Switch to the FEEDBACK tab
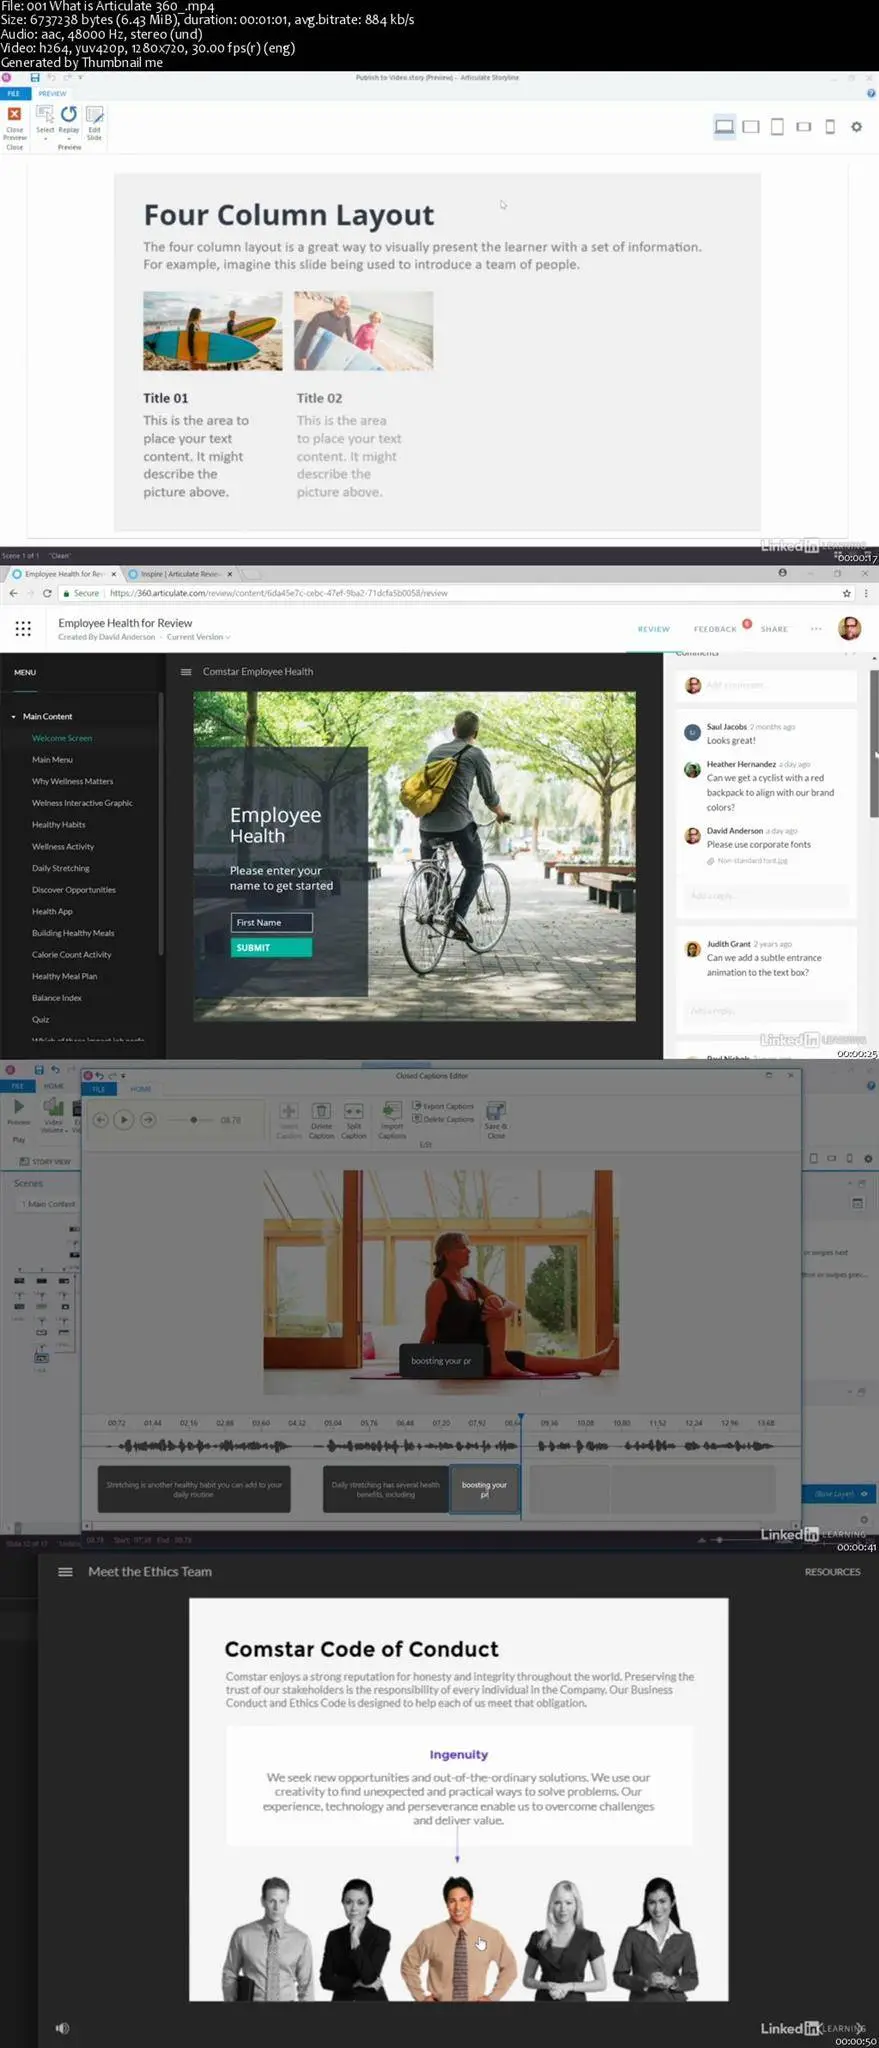The height and width of the screenshot is (2048, 879). tap(715, 629)
